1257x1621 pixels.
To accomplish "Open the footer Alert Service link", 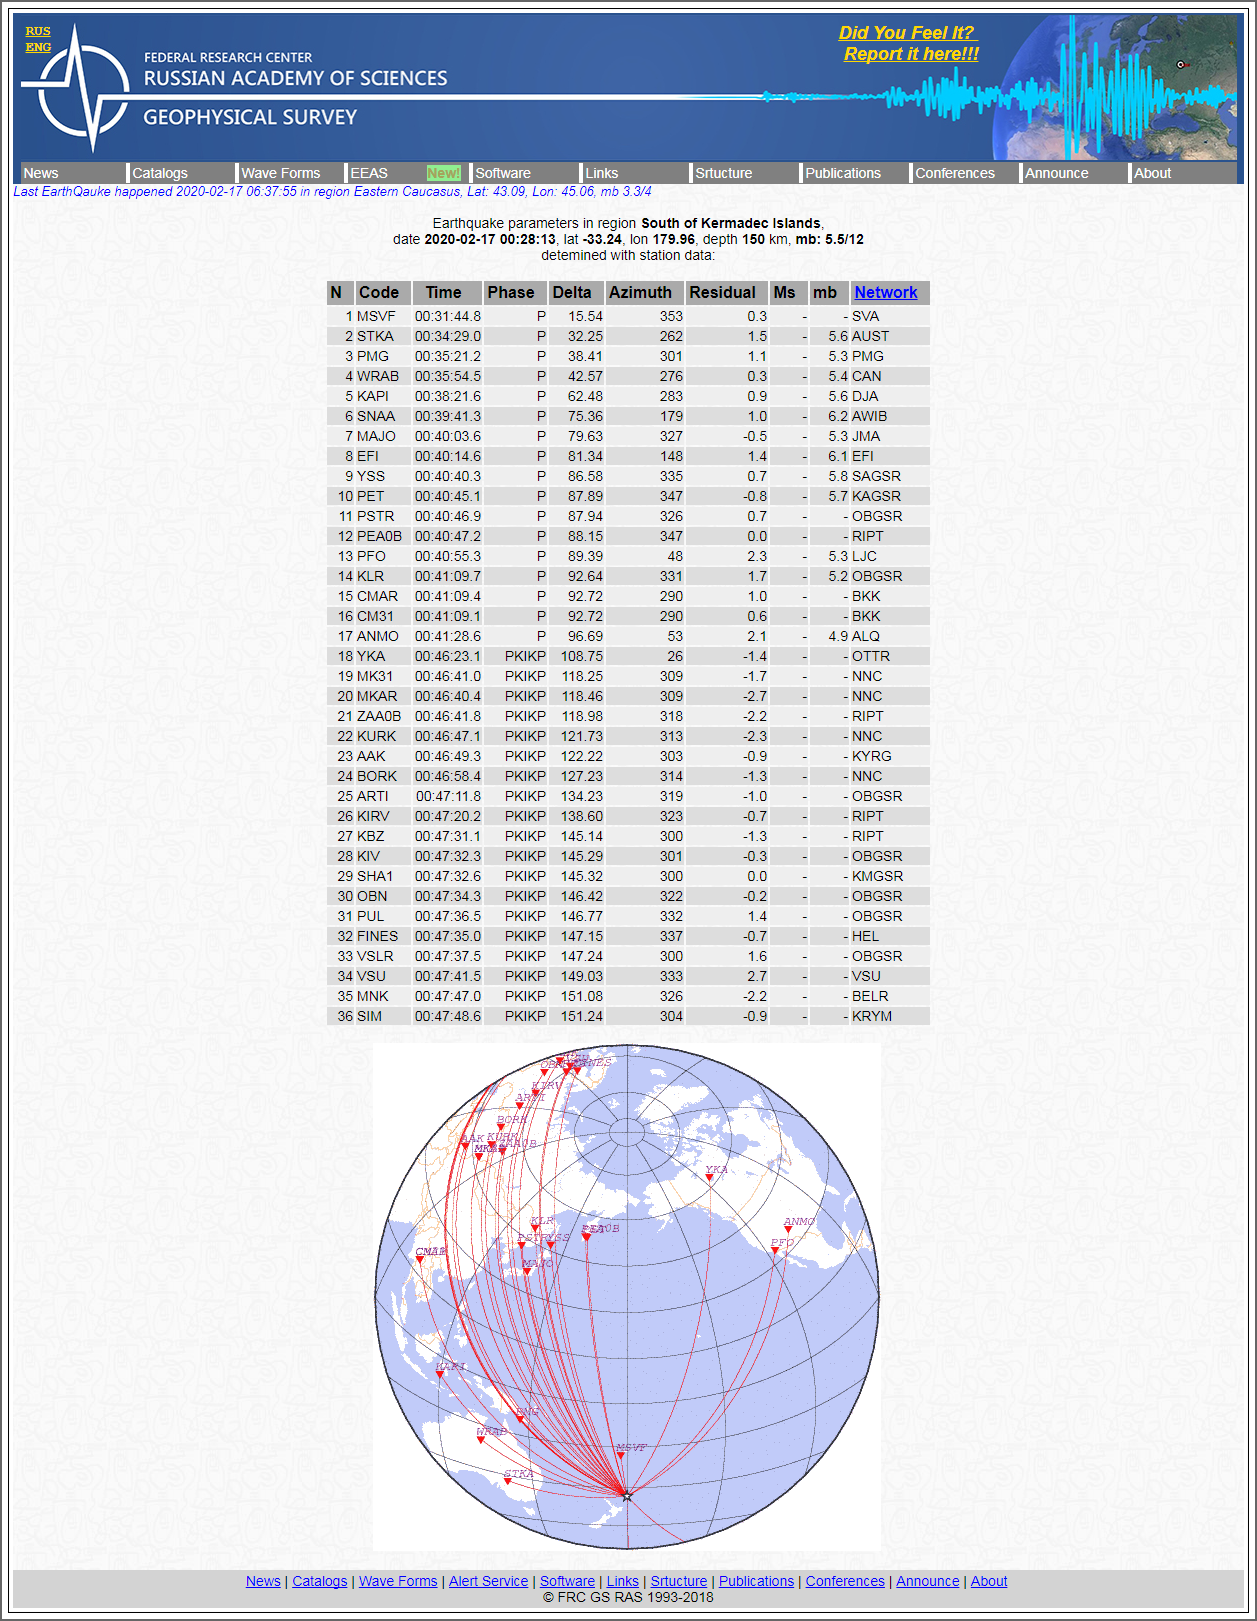I will pyautogui.click(x=488, y=1581).
